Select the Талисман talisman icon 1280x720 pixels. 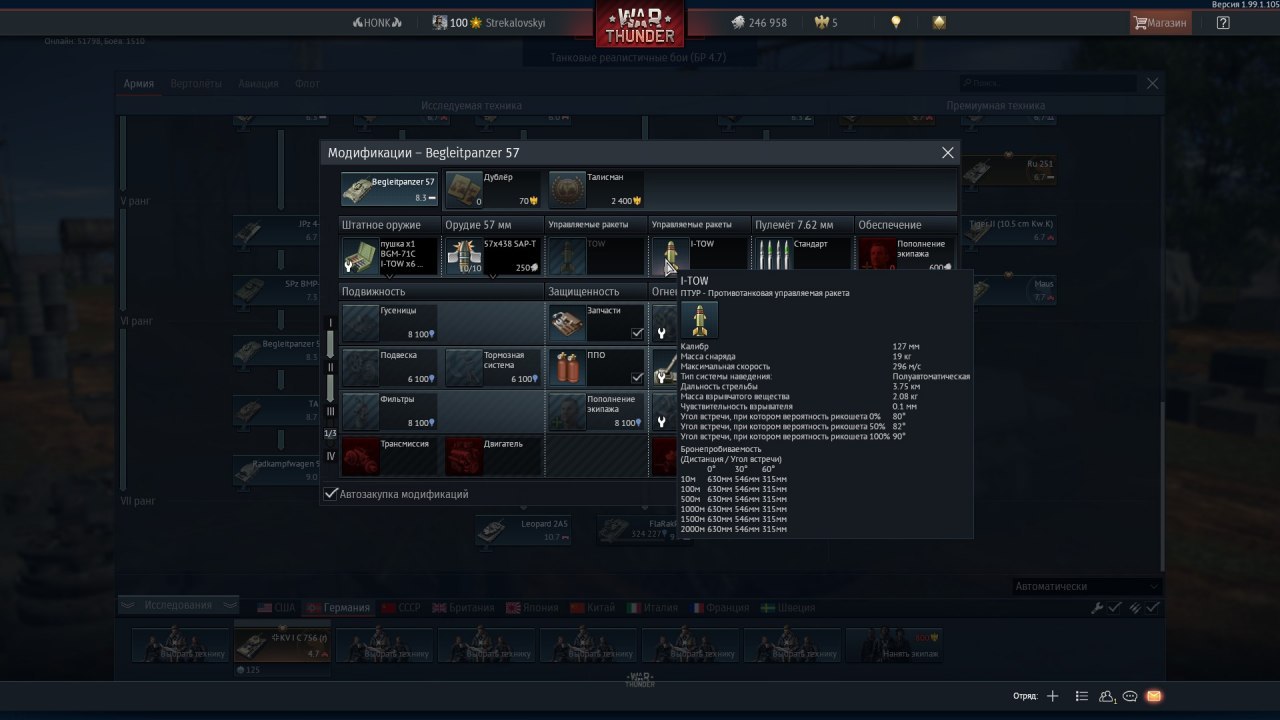[567, 189]
